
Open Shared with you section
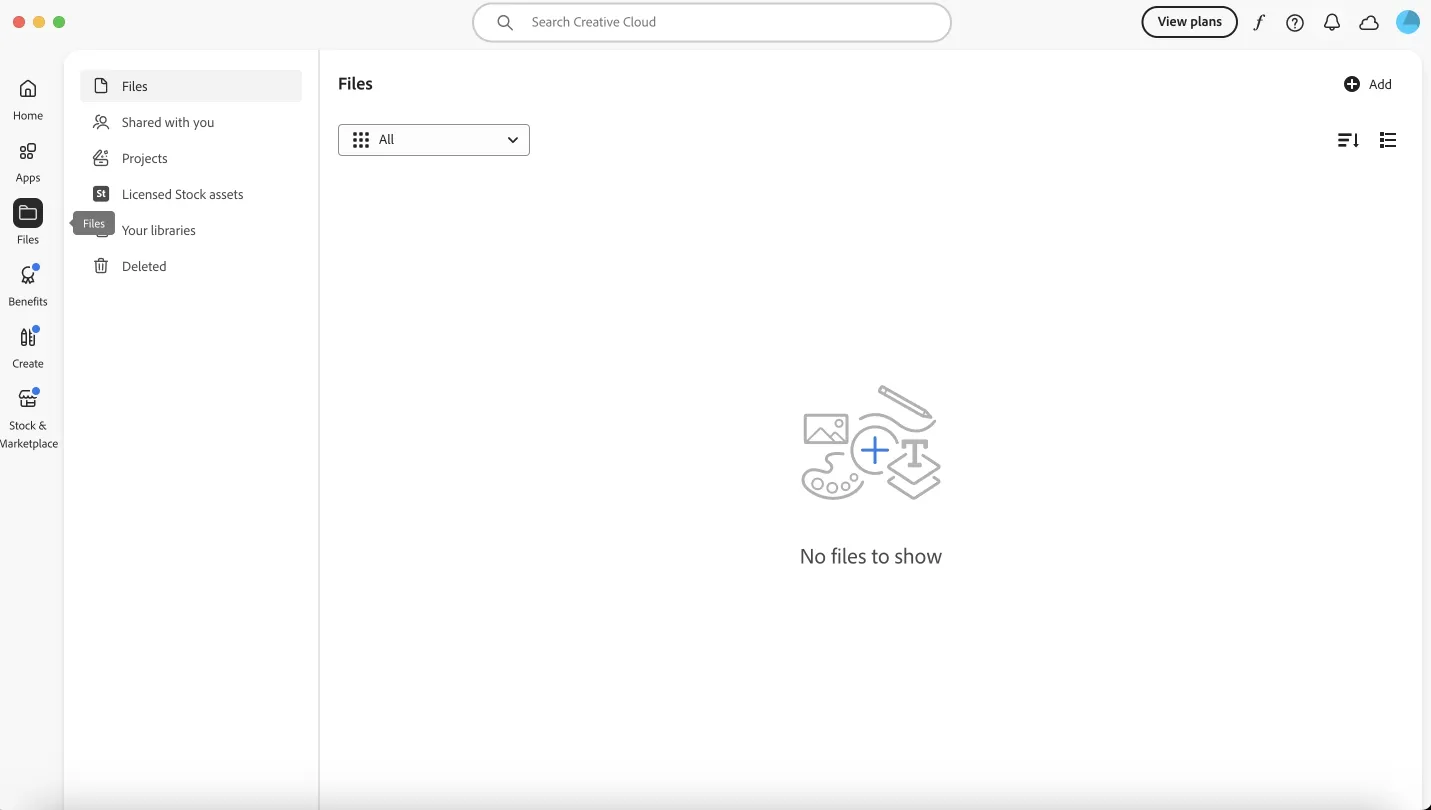166,122
